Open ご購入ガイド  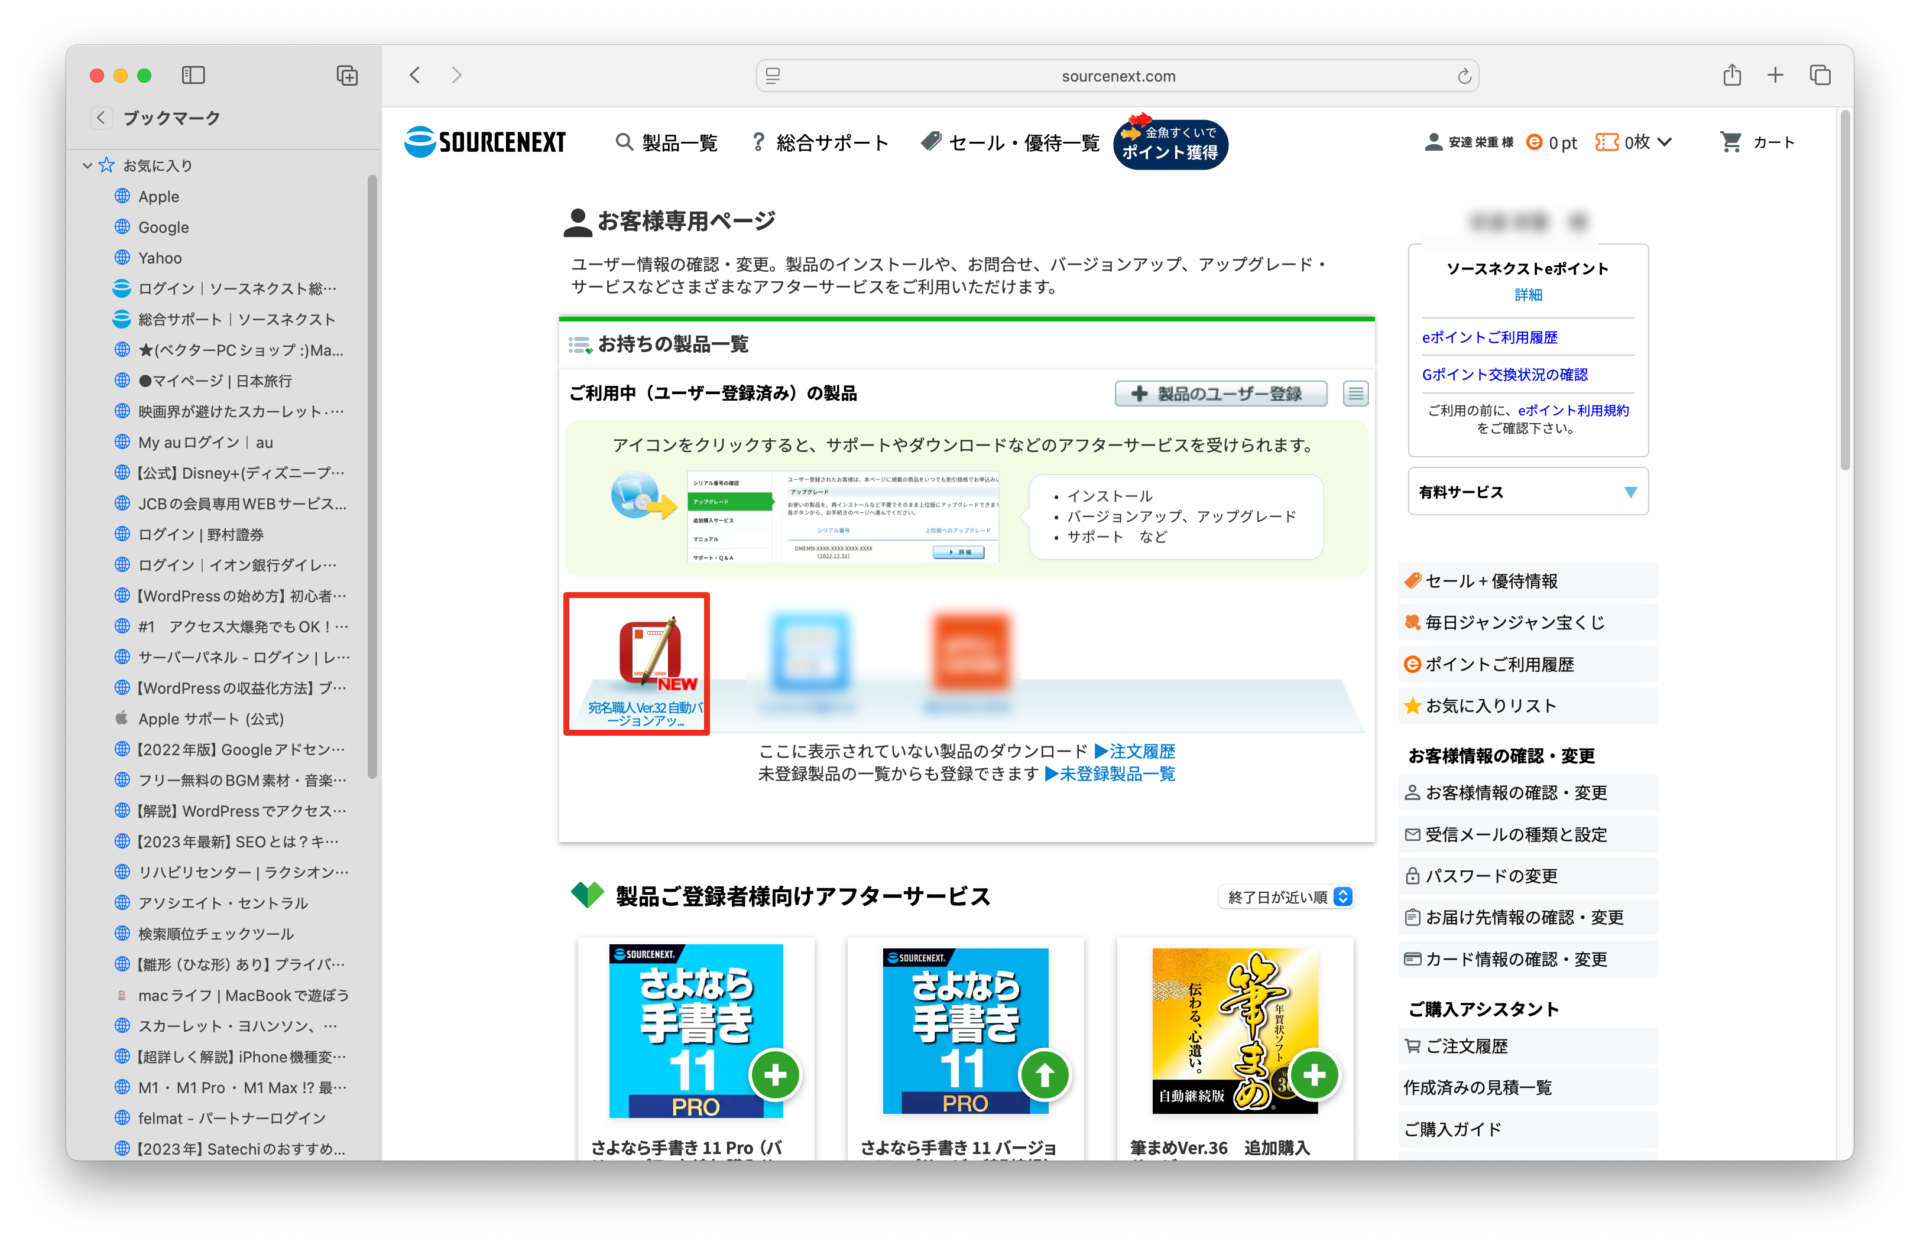(1528, 1130)
